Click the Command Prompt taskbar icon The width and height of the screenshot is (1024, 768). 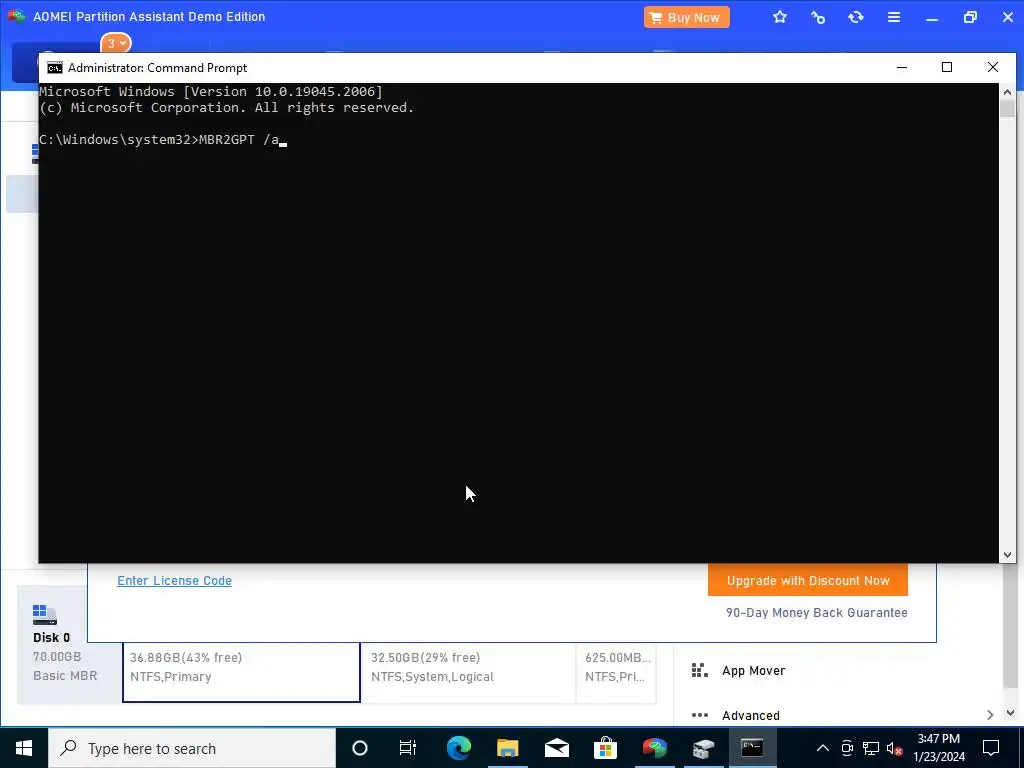(x=752, y=748)
